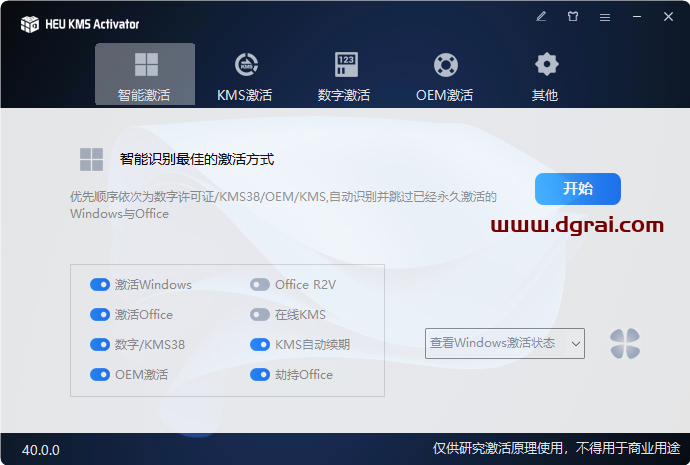This screenshot has width=690, height=465.
Task: Click the version number 40.0.0
Action: click(41, 450)
